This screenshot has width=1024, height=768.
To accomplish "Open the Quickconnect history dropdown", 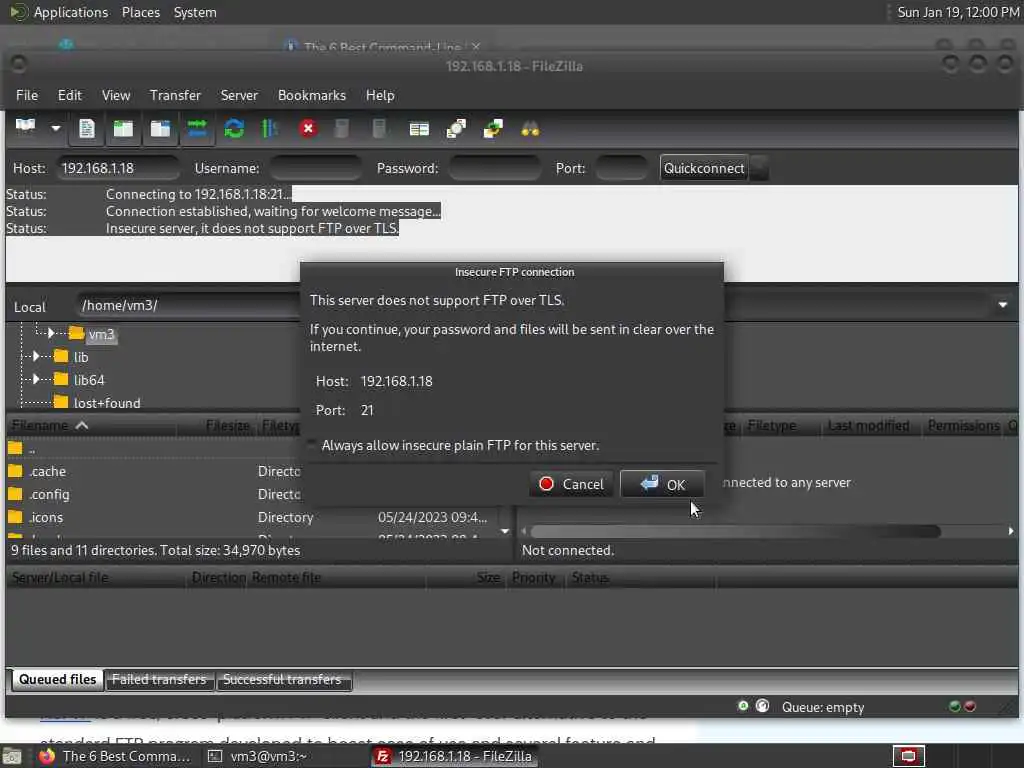I will [759, 168].
